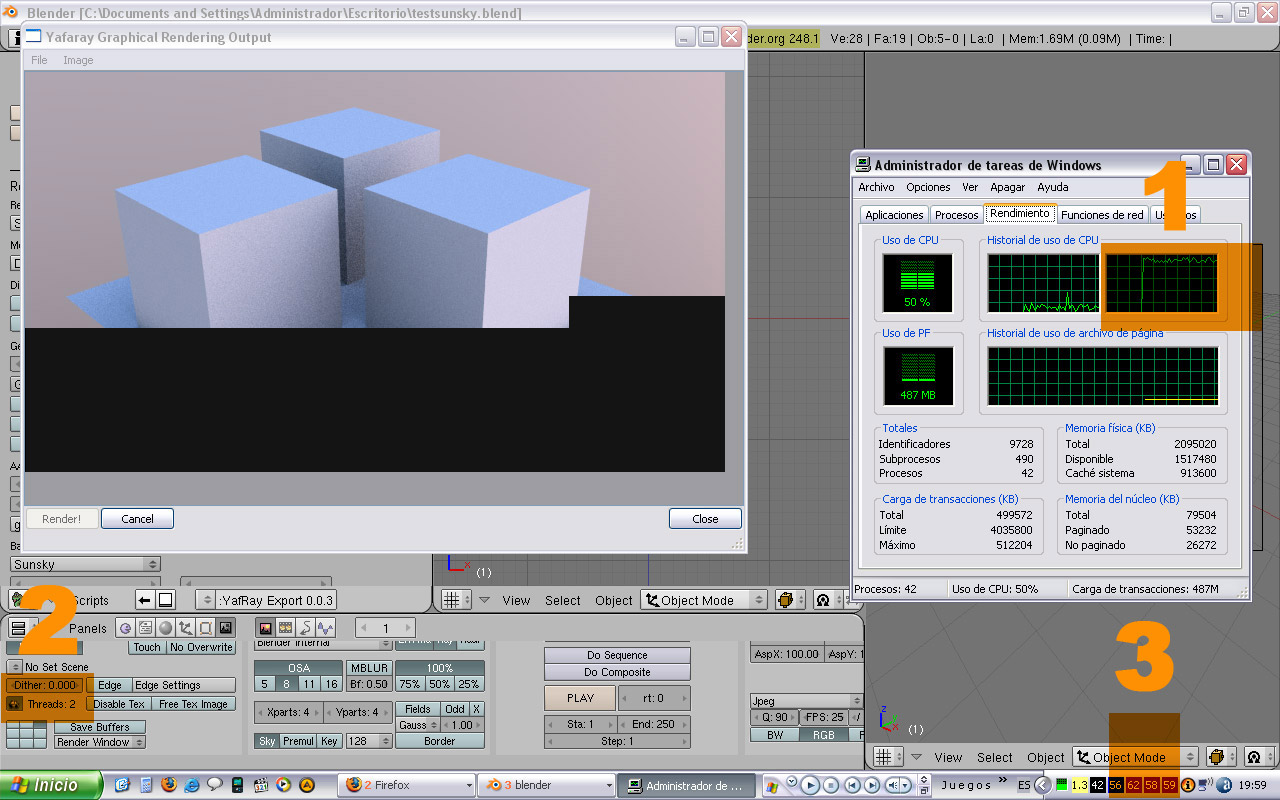Click the Q: 90 quality slider field

pos(775,717)
